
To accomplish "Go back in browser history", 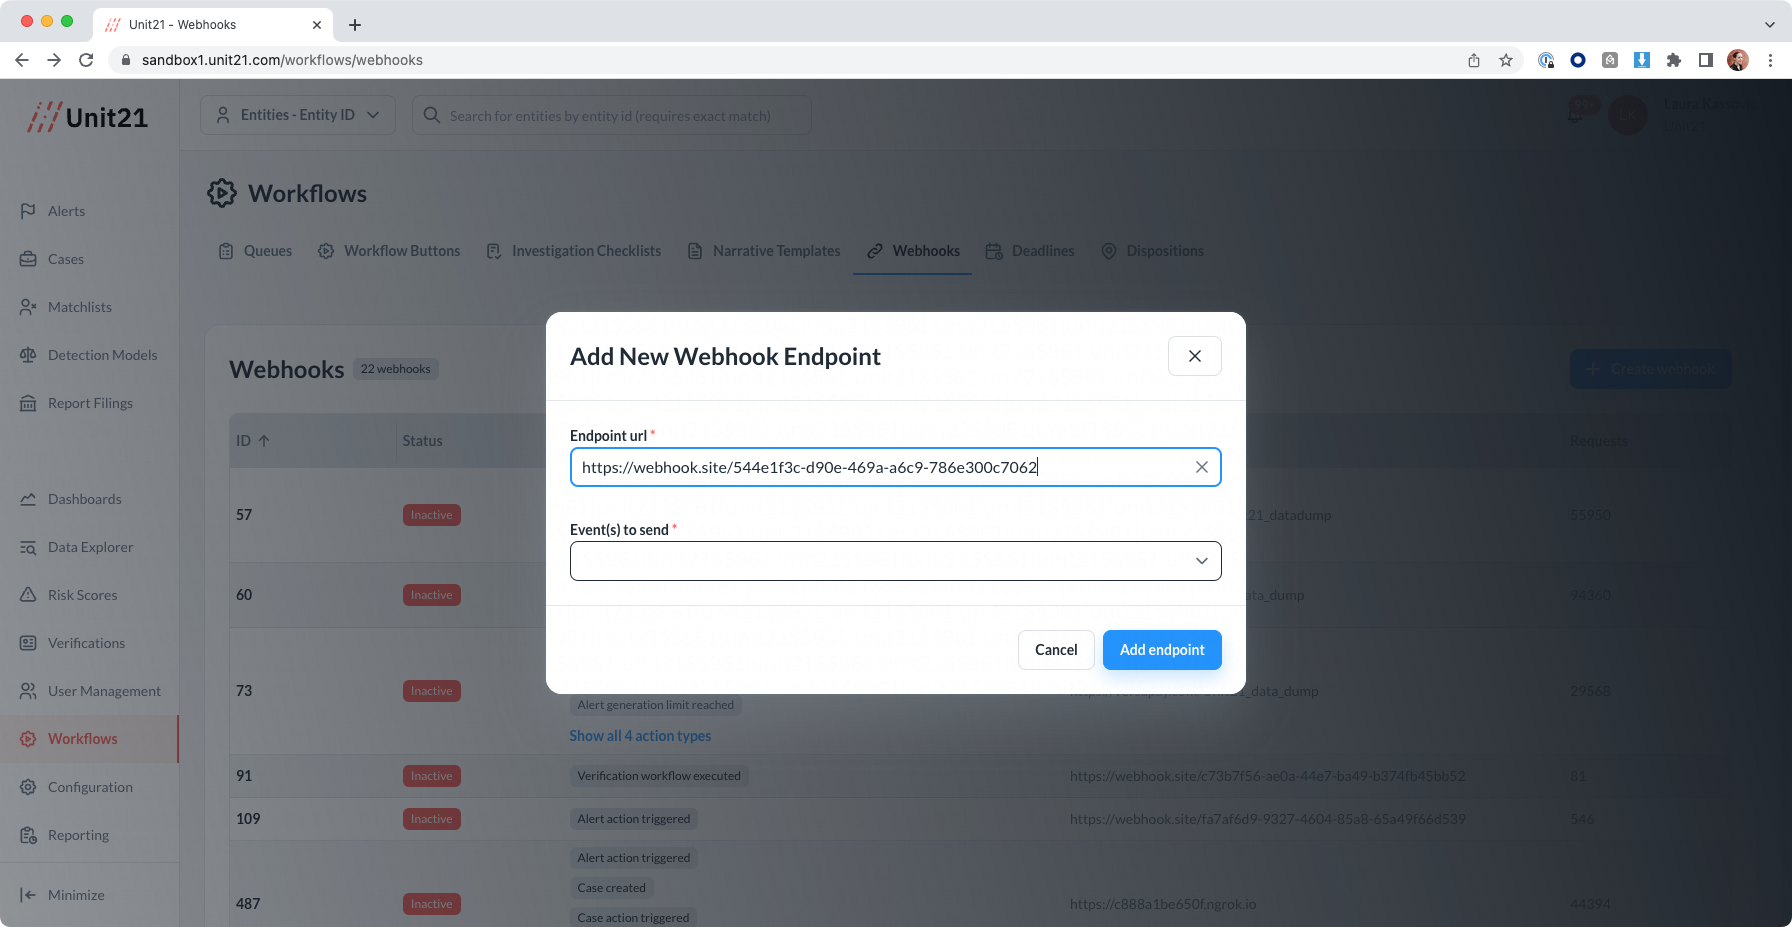I will coord(22,60).
